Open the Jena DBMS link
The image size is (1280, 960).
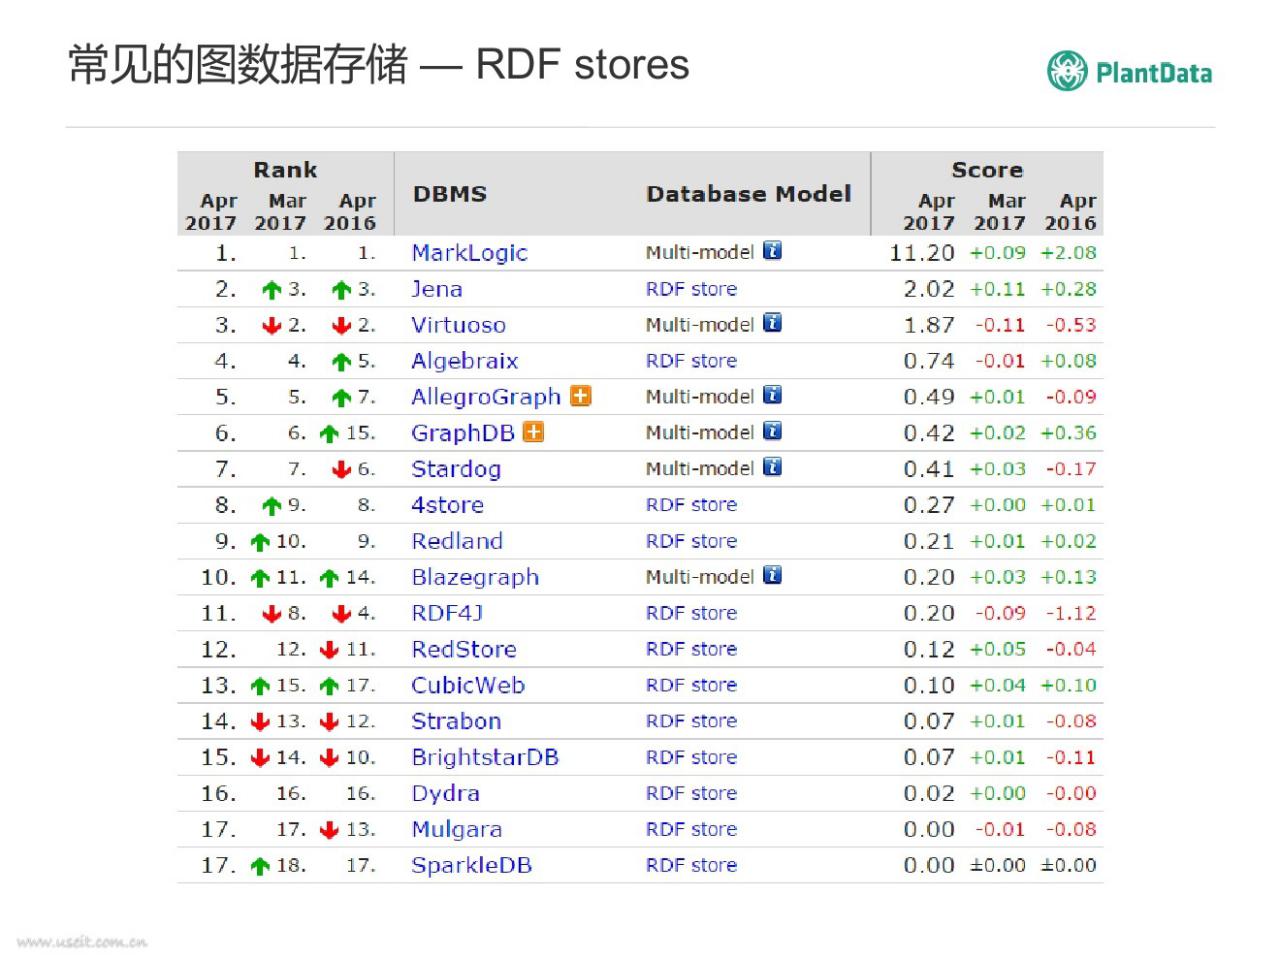click(437, 289)
